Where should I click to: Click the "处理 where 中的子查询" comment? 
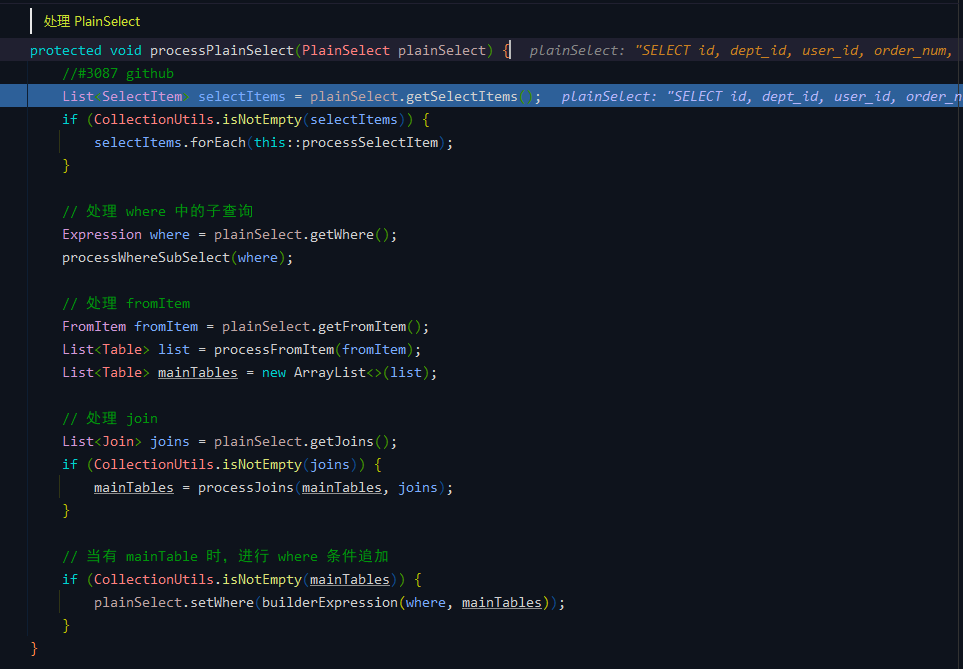pos(157,211)
